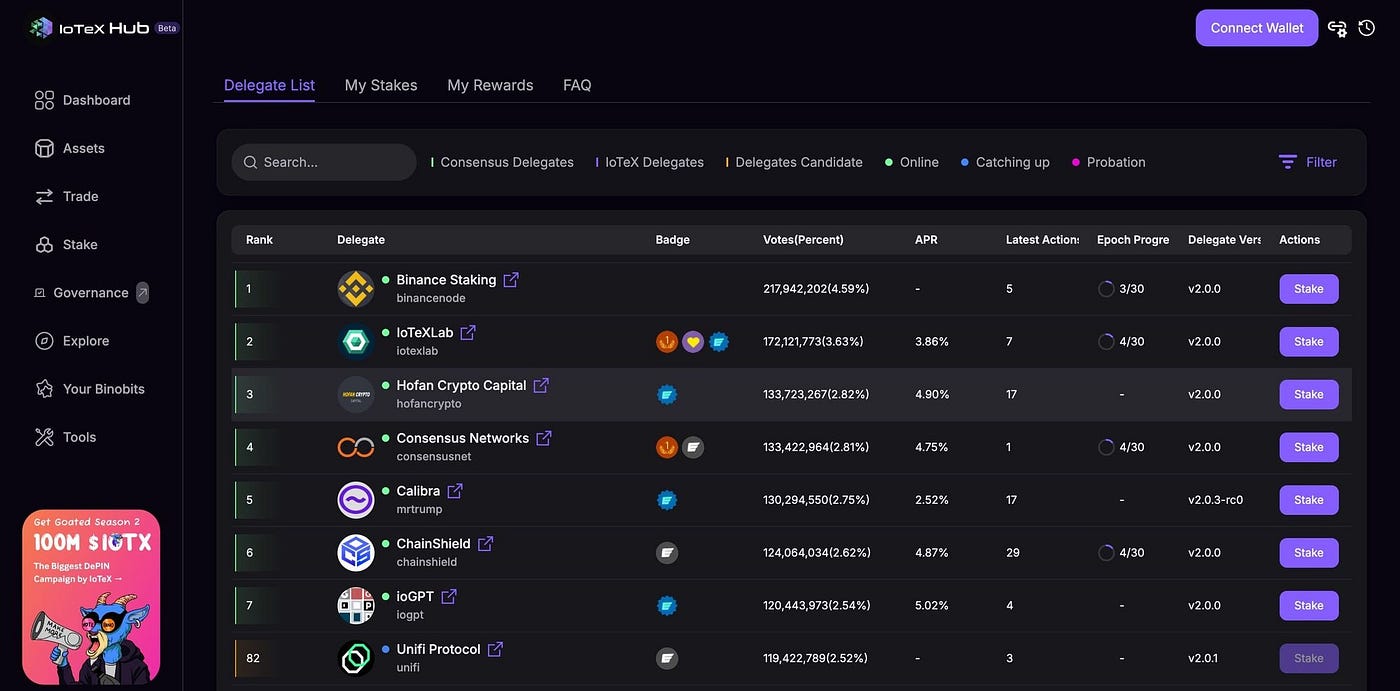This screenshot has width=1400, height=691.
Task: Click the Connect Wallet button
Action: point(1257,28)
